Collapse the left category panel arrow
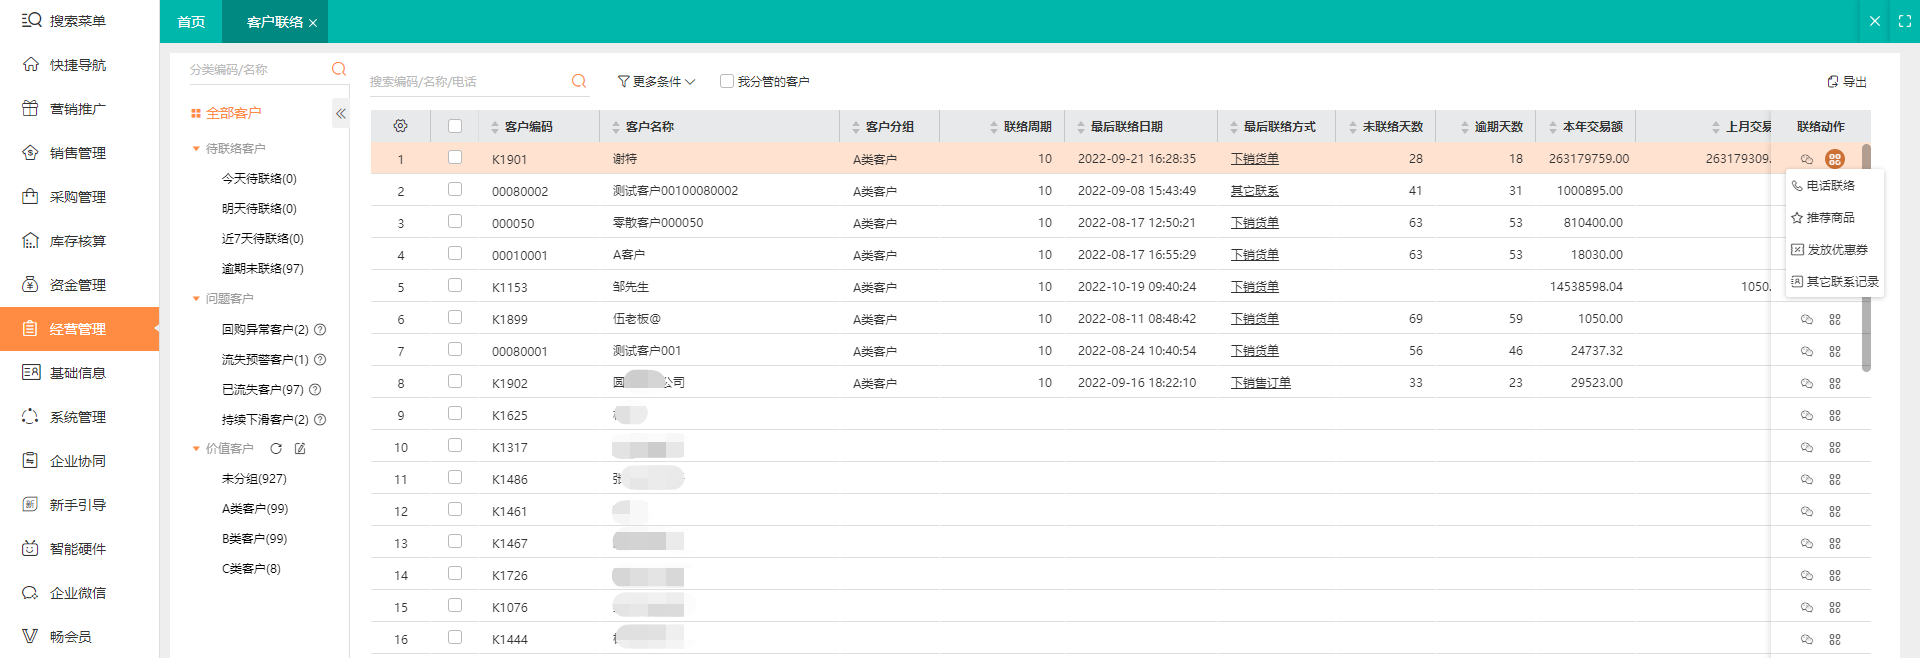The image size is (1920, 658). pos(341,114)
